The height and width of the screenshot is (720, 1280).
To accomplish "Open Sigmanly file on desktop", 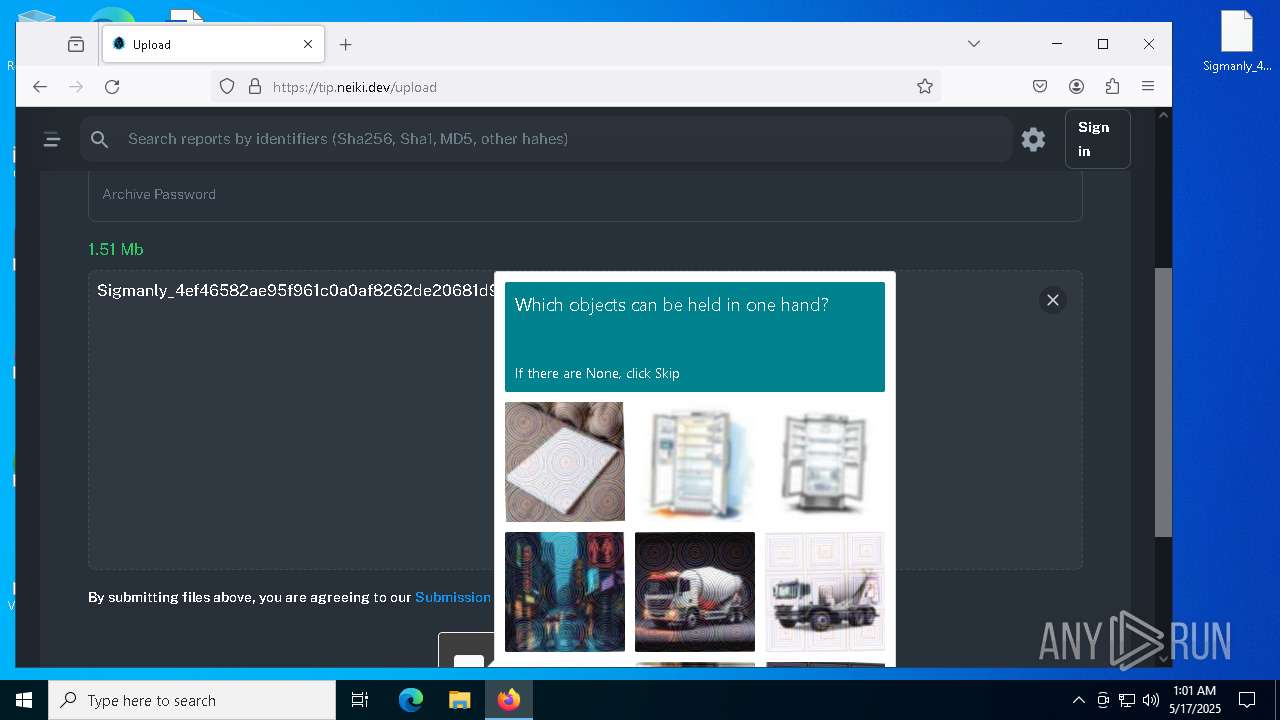I will coord(1237,42).
